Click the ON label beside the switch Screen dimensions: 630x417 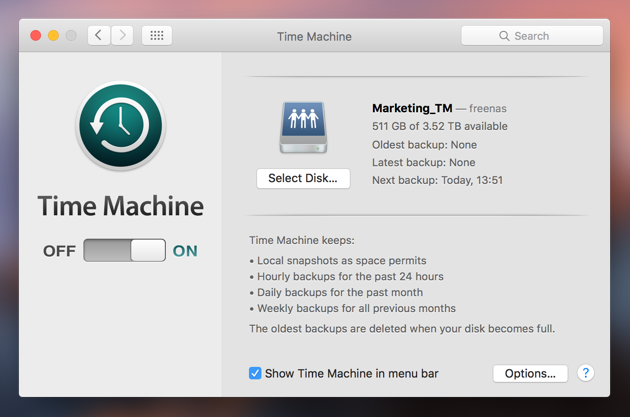(185, 251)
